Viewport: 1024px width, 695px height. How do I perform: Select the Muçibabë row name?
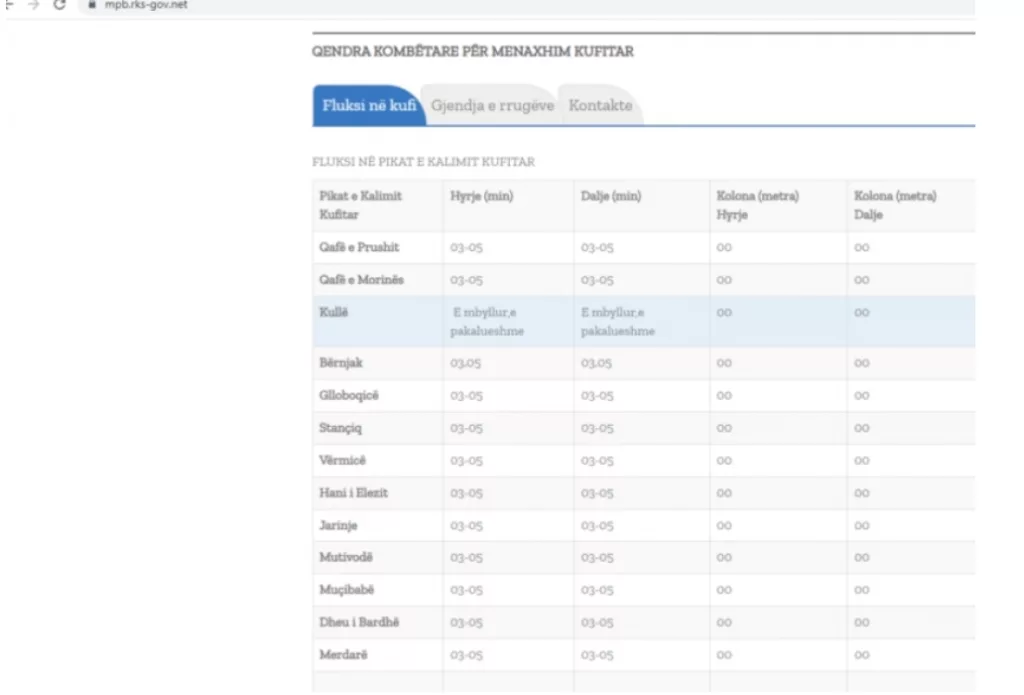point(346,590)
